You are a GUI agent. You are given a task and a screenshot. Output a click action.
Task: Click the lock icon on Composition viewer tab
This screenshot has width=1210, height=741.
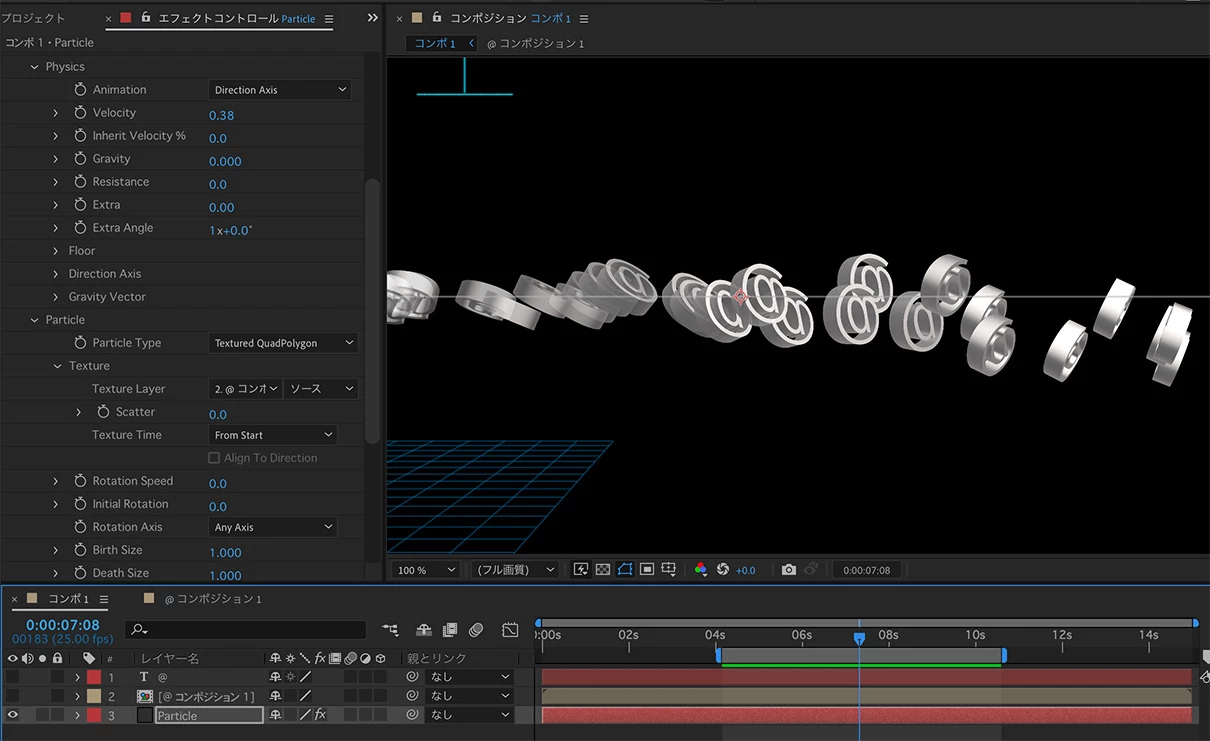(437, 17)
